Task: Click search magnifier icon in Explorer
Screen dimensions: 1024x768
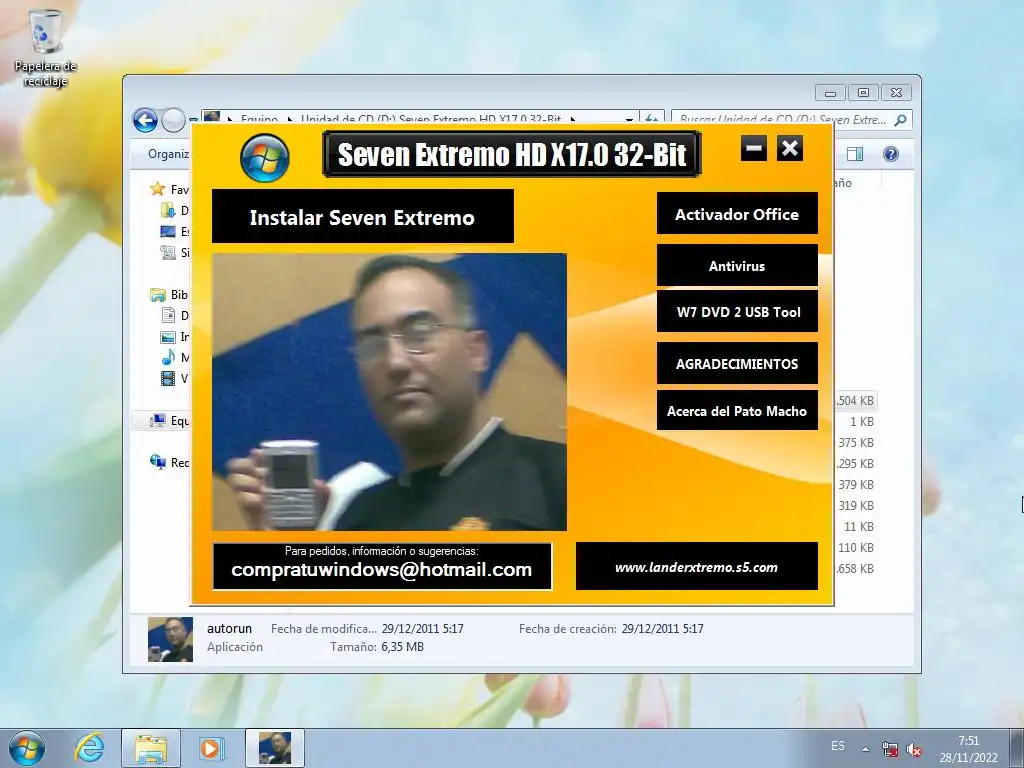Action: (x=901, y=120)
